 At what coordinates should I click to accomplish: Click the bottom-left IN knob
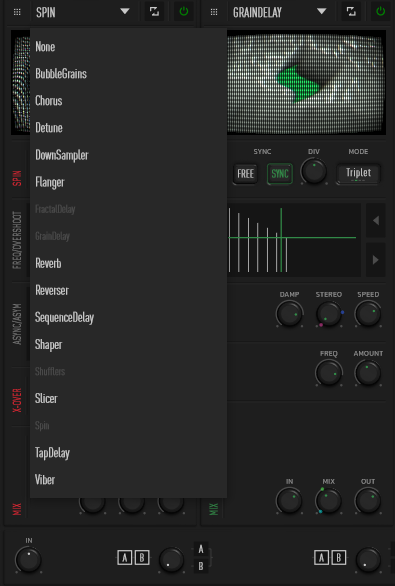[28, 559]
